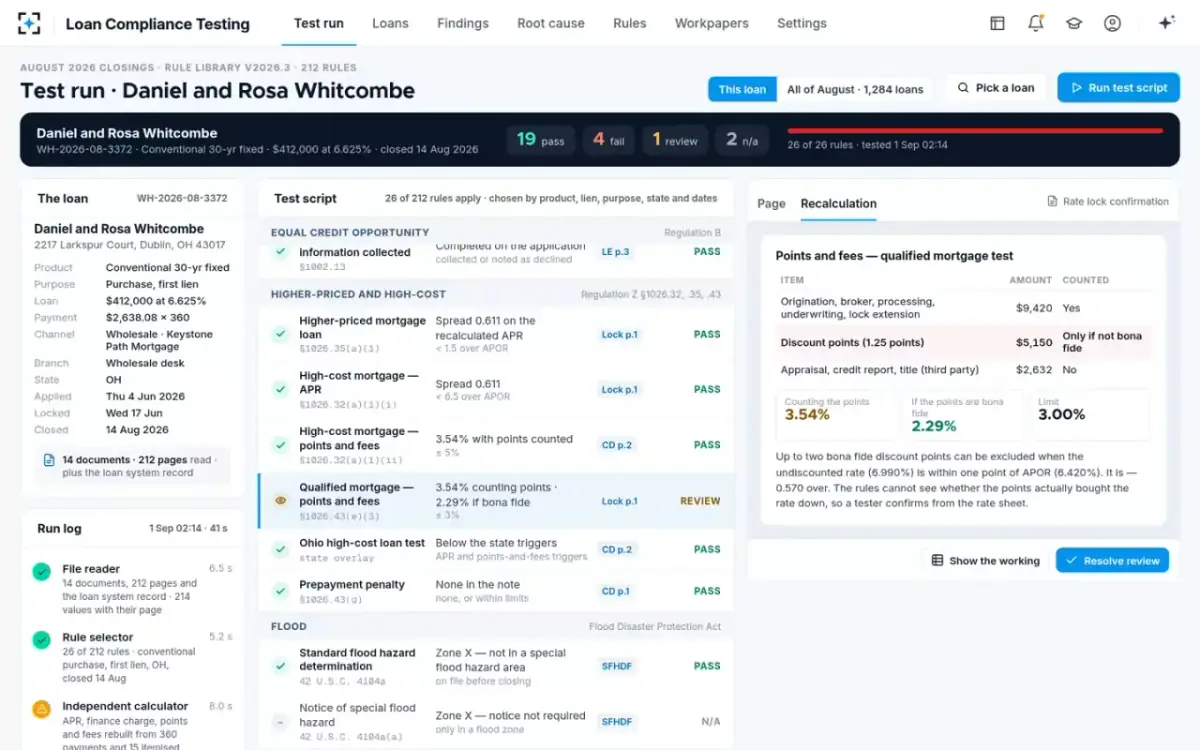Click the Independent calculator warning icon
Screen dimensions: 1200x750
click(41, 709)
